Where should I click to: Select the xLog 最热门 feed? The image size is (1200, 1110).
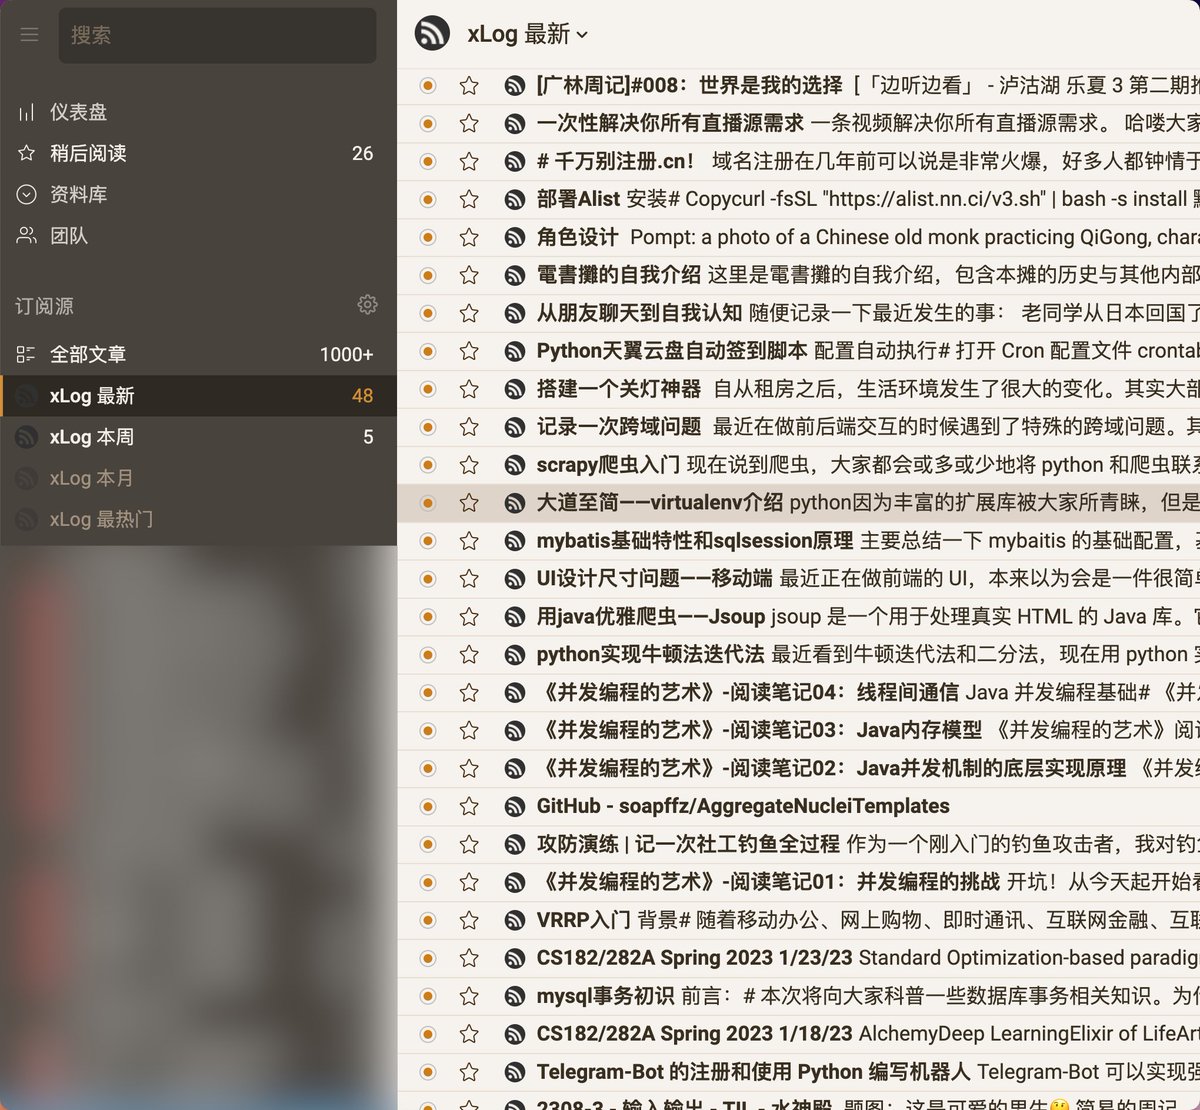coord(198,519)
